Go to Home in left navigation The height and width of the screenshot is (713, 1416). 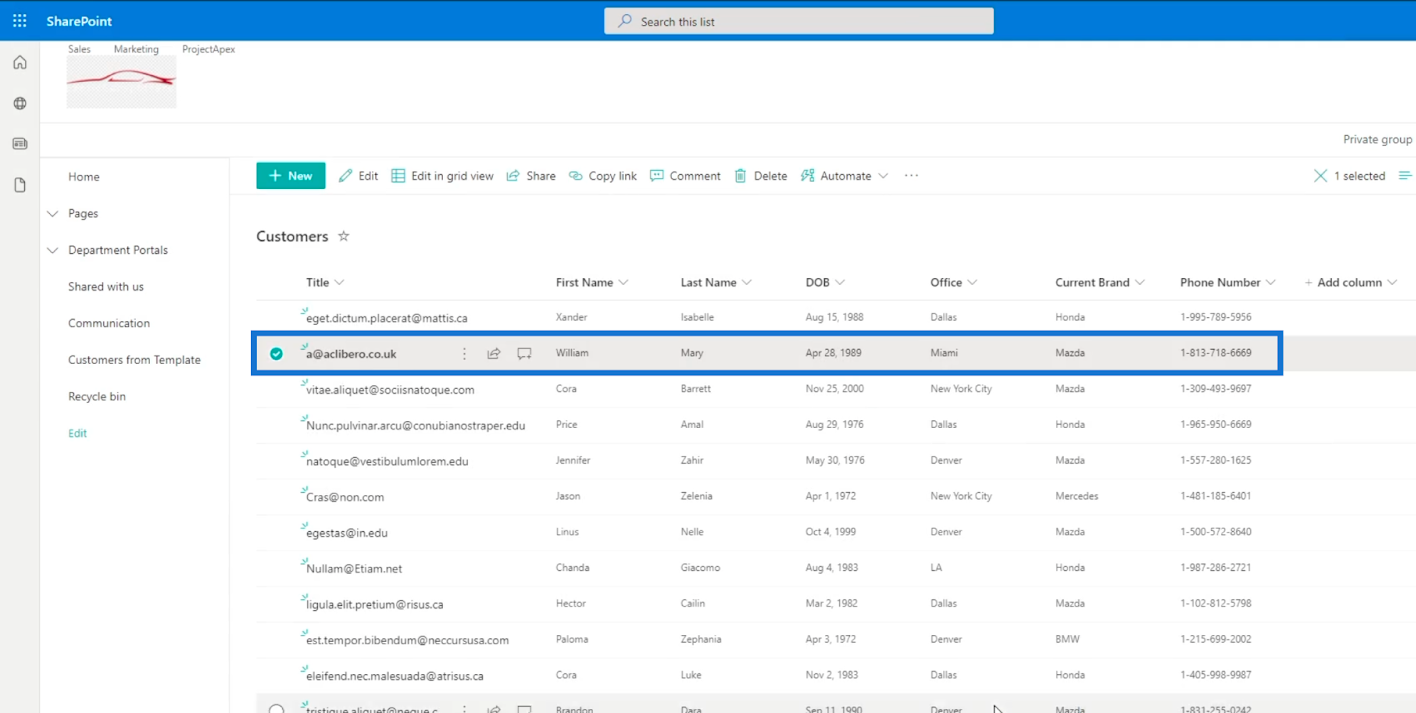pyautogui.click(x=84, y=177)
